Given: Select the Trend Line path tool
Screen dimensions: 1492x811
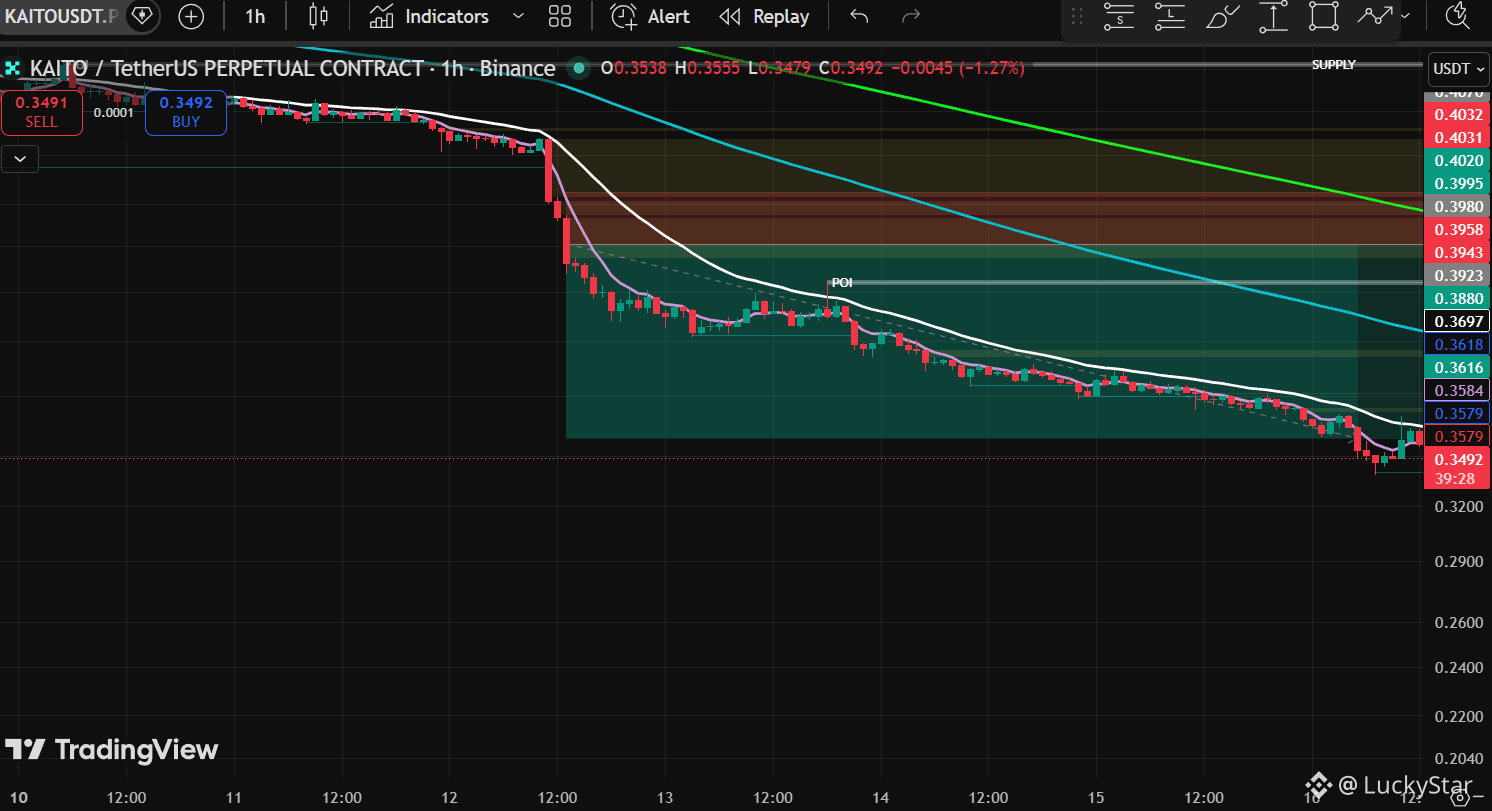Looking at the screenshot, I should point(1376,16).
